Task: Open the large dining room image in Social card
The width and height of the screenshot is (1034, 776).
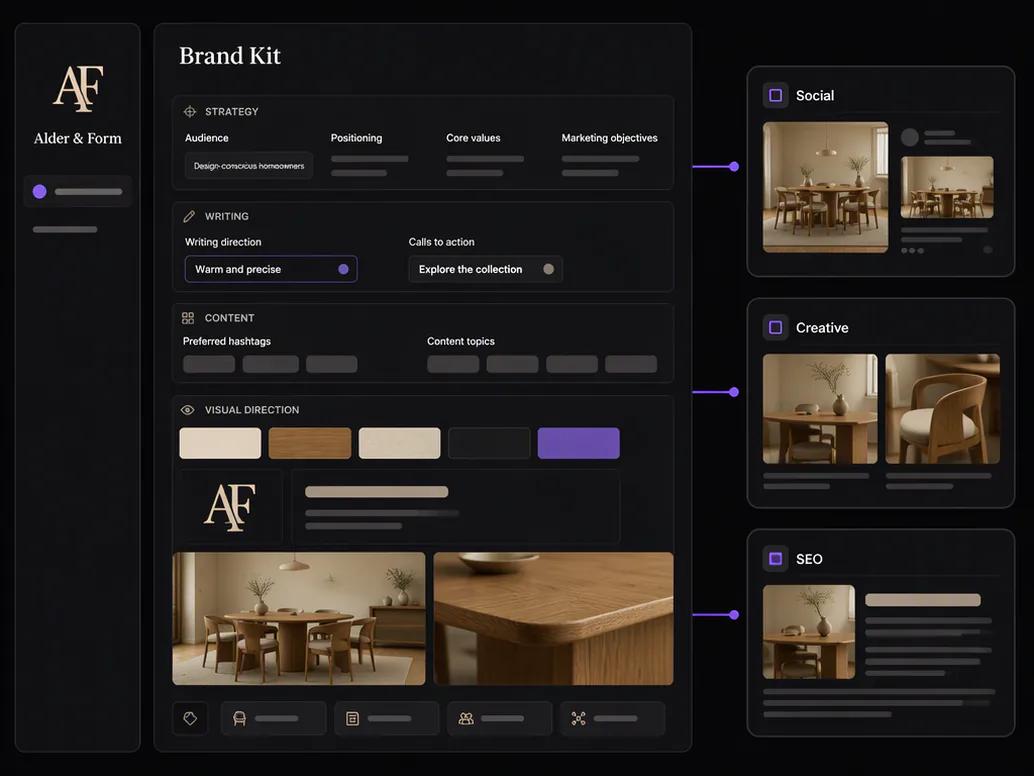Action: (826, 187)
